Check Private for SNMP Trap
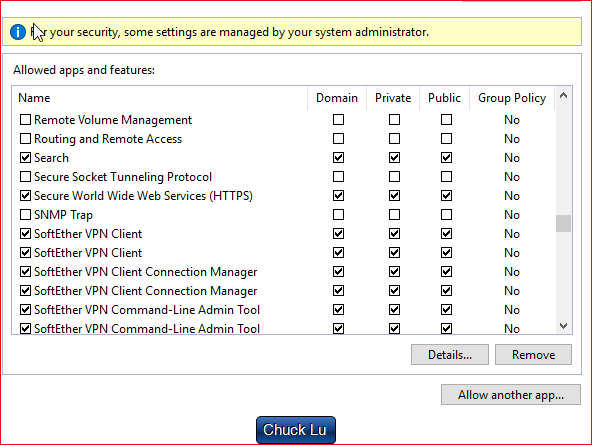592x445 pixels. 394,214
